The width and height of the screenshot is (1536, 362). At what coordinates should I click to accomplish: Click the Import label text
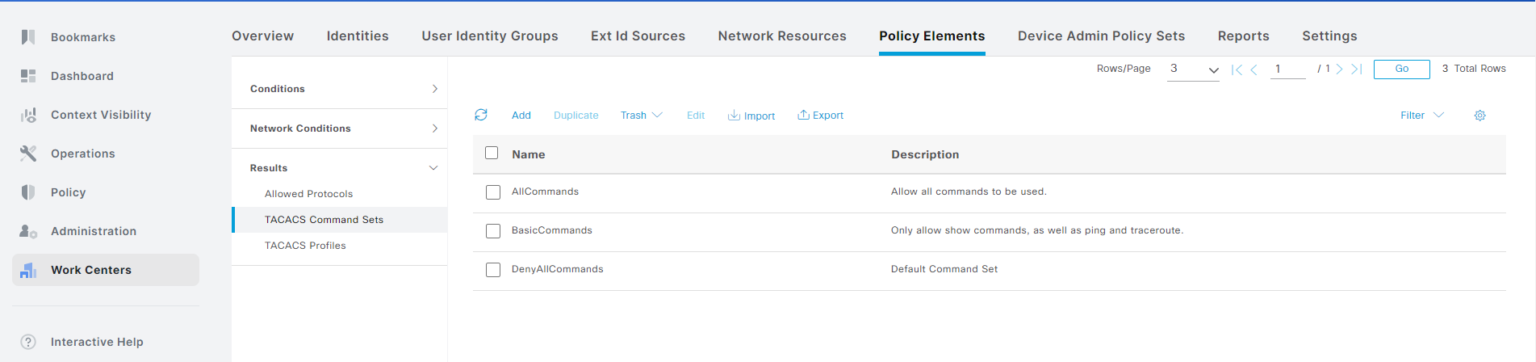tap(759, 116)
